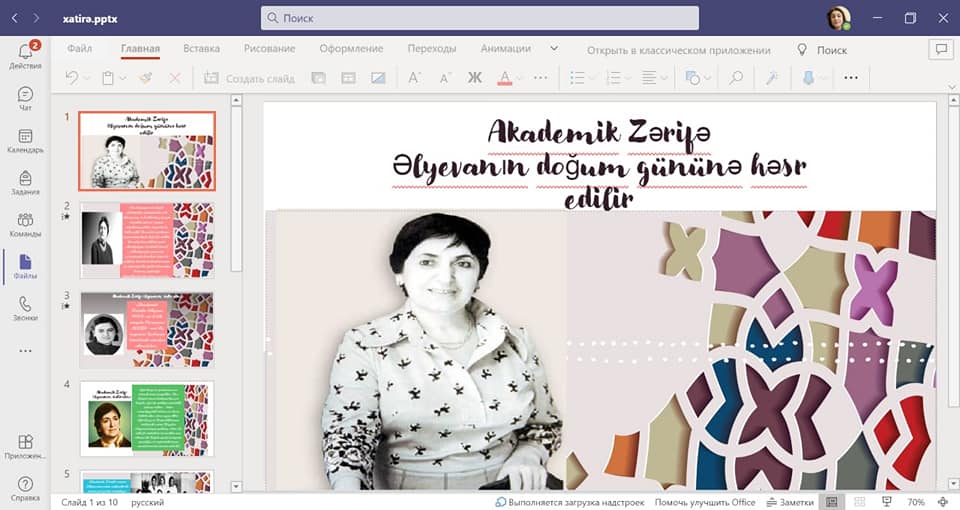The image size is (960, 510).
Task: Apply red font color A
Action: point(504,78)
